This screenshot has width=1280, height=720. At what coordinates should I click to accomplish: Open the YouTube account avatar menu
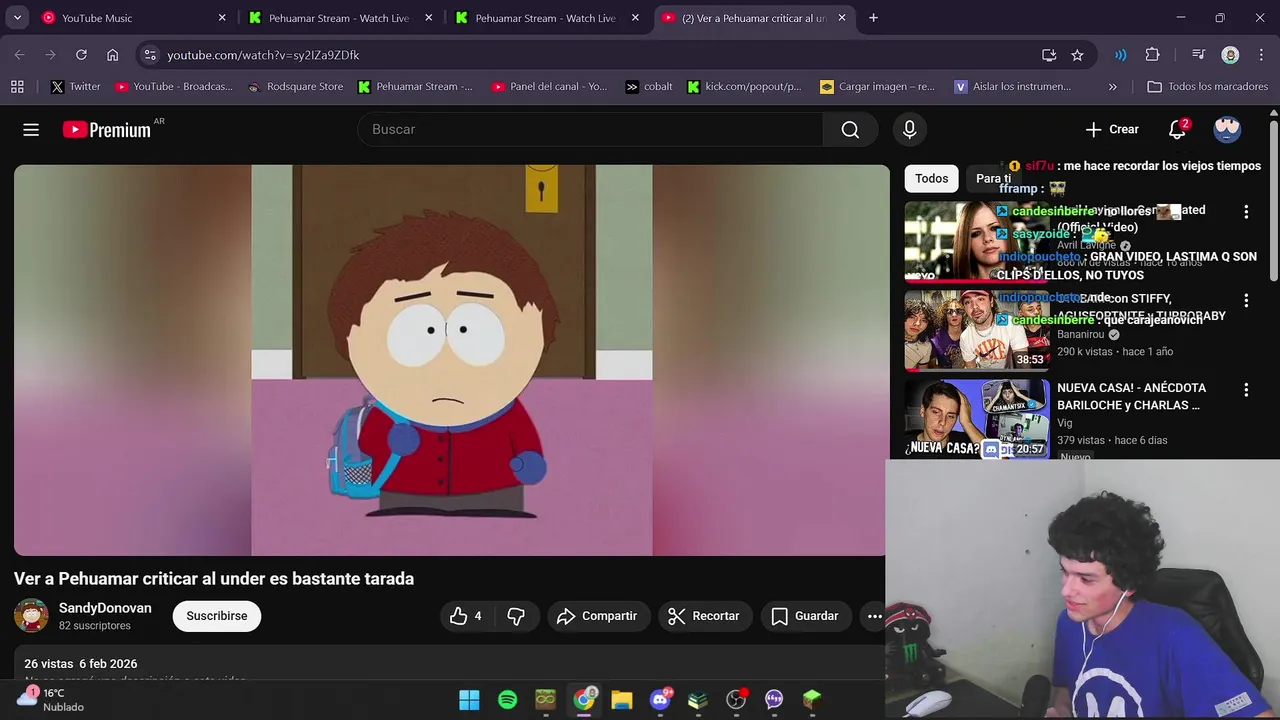(x=1227, y=129)
